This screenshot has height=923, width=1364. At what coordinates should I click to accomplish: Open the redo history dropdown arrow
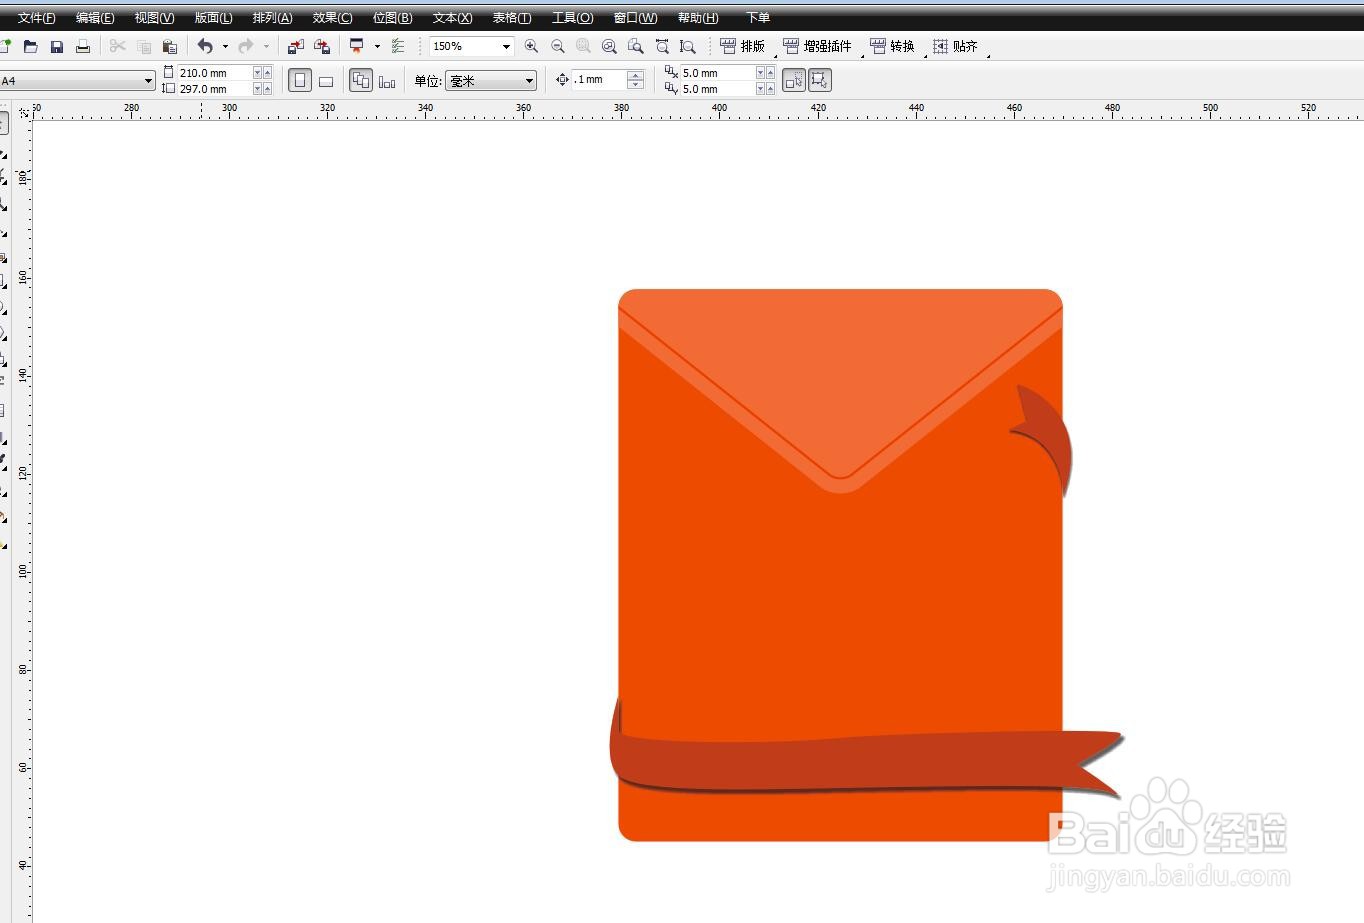tap(266, 47)
